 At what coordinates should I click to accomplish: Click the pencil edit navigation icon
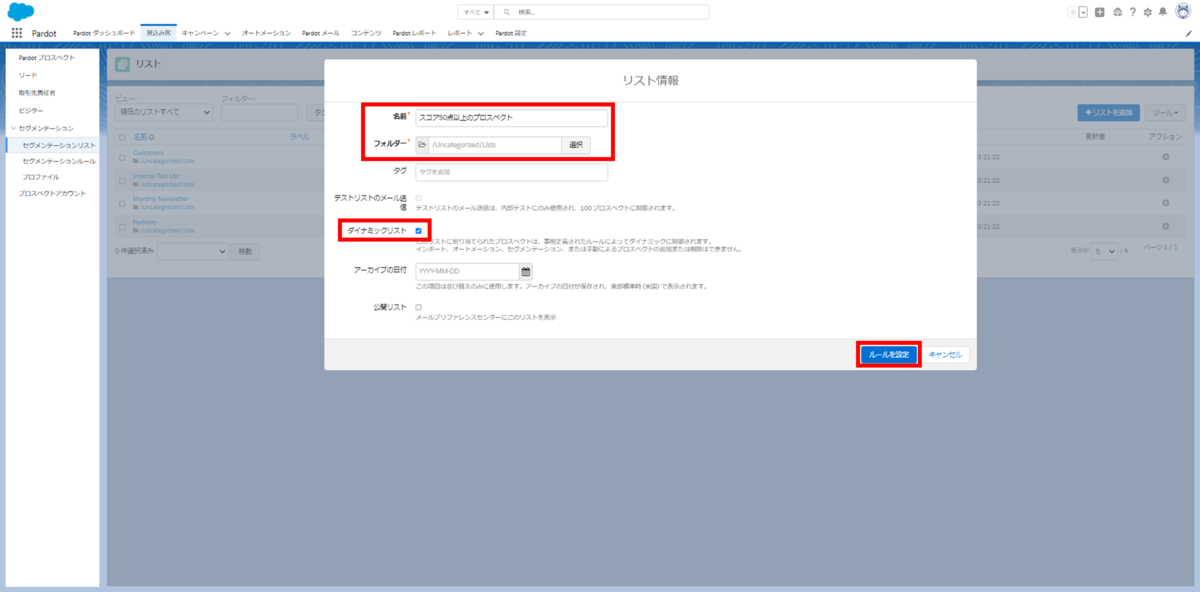[x=1188, y=33]
